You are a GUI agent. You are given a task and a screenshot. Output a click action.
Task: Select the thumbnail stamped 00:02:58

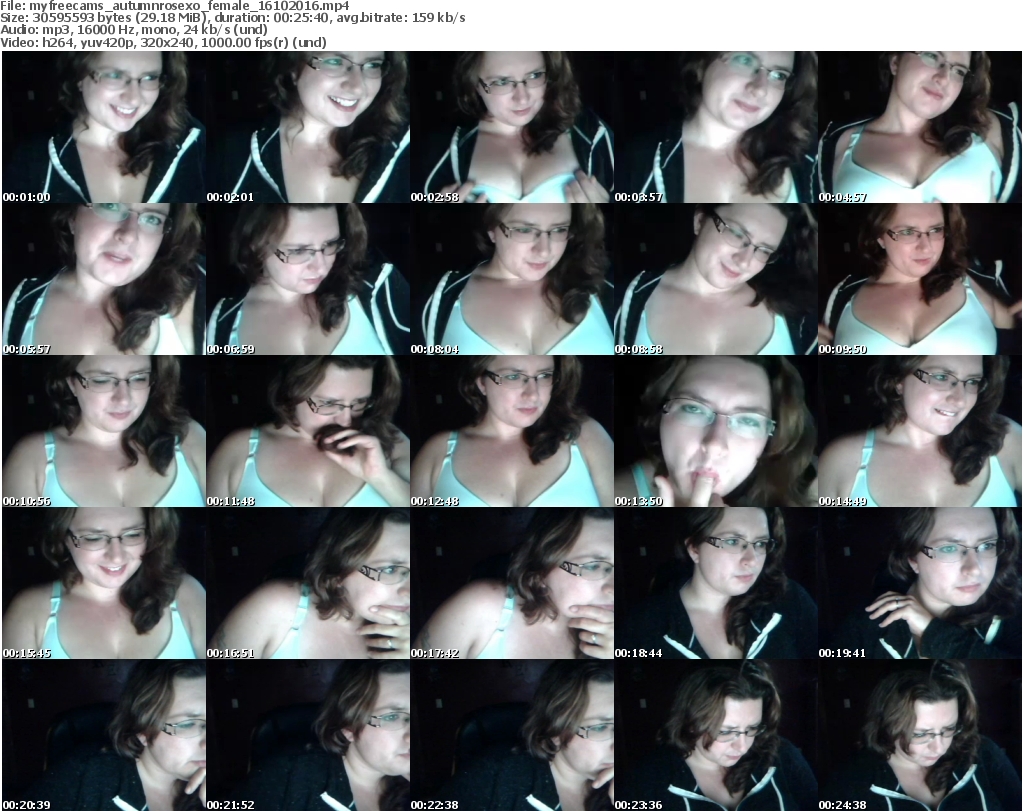coord(511,127)
